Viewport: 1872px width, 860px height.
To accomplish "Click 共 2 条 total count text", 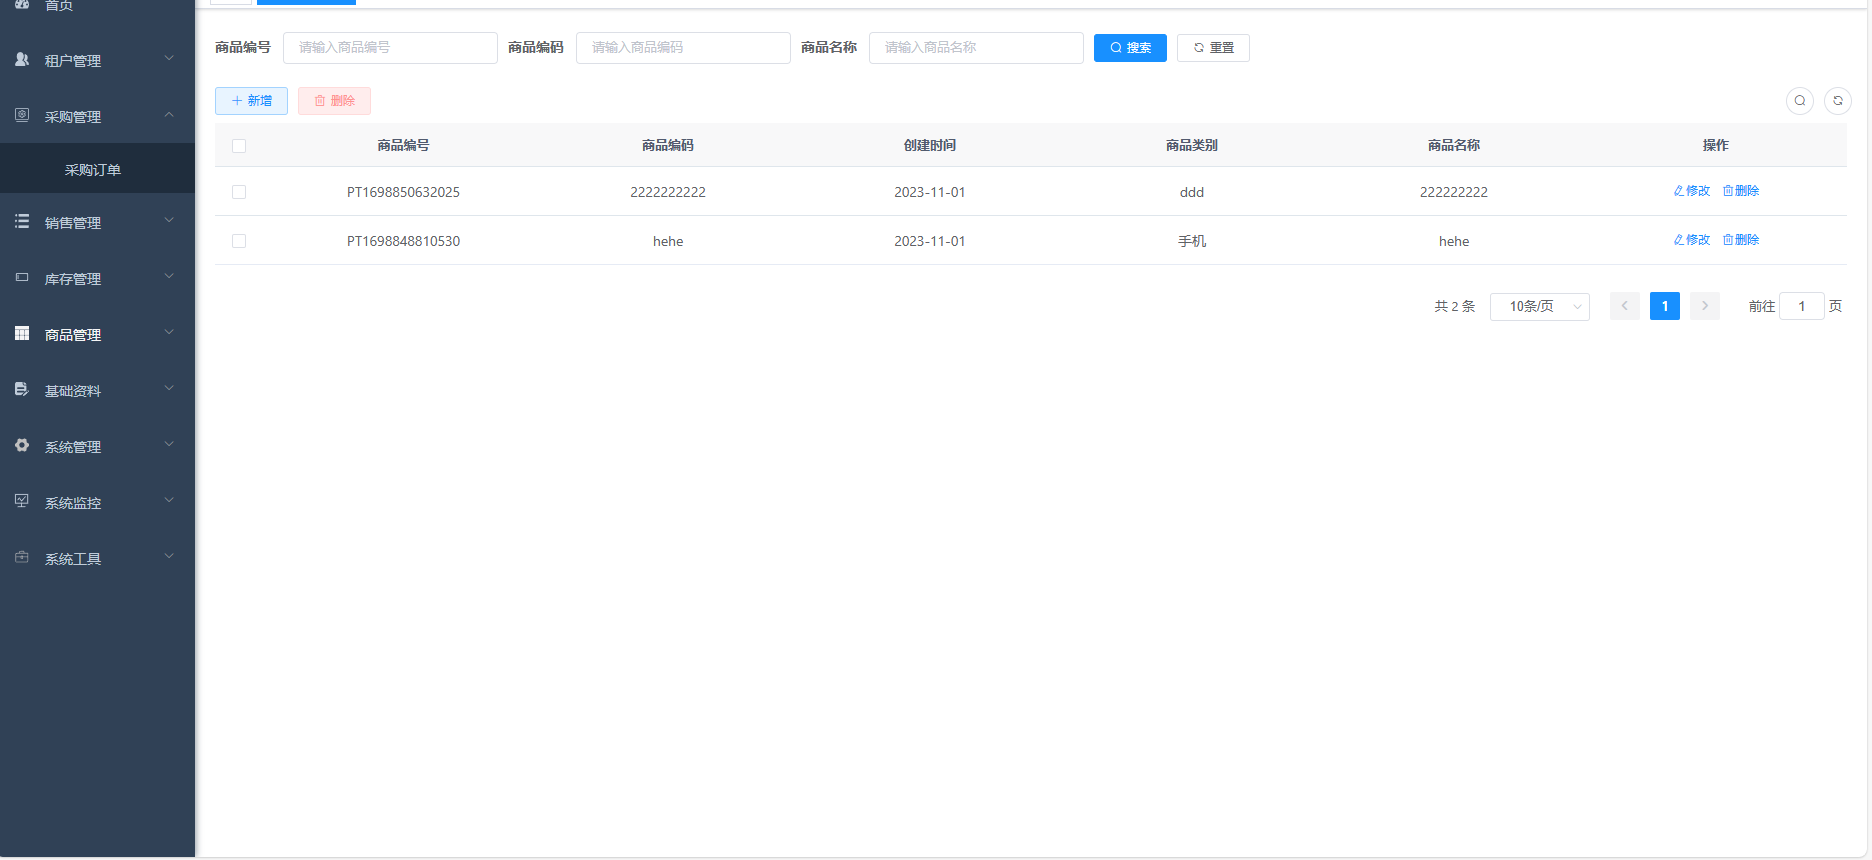I will 1455,306.
